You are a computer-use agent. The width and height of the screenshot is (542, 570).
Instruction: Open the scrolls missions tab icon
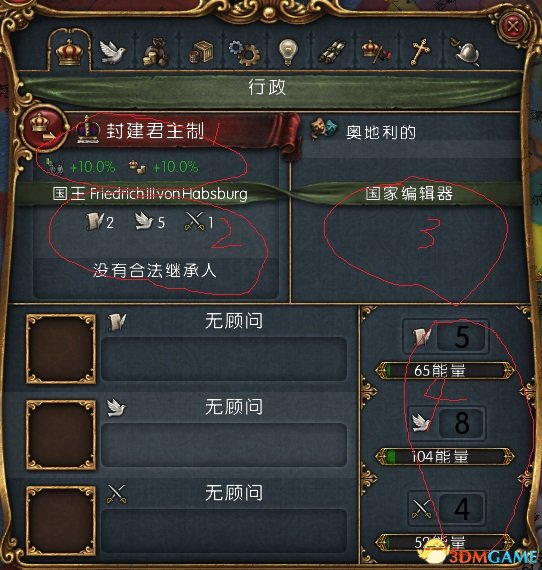point(332,51)
